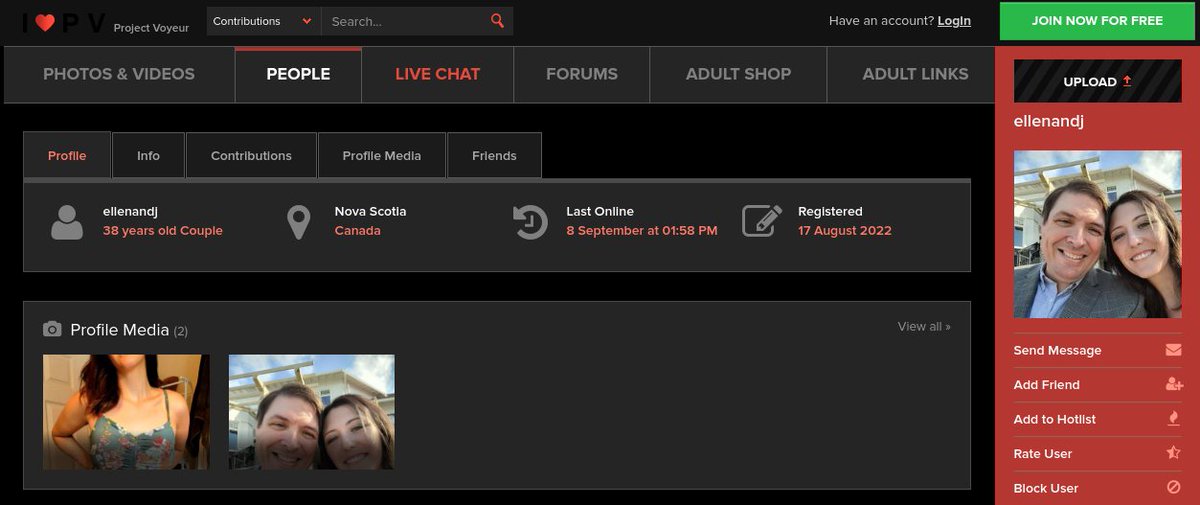Click the Profile Media camera icon

coord(52,329)
